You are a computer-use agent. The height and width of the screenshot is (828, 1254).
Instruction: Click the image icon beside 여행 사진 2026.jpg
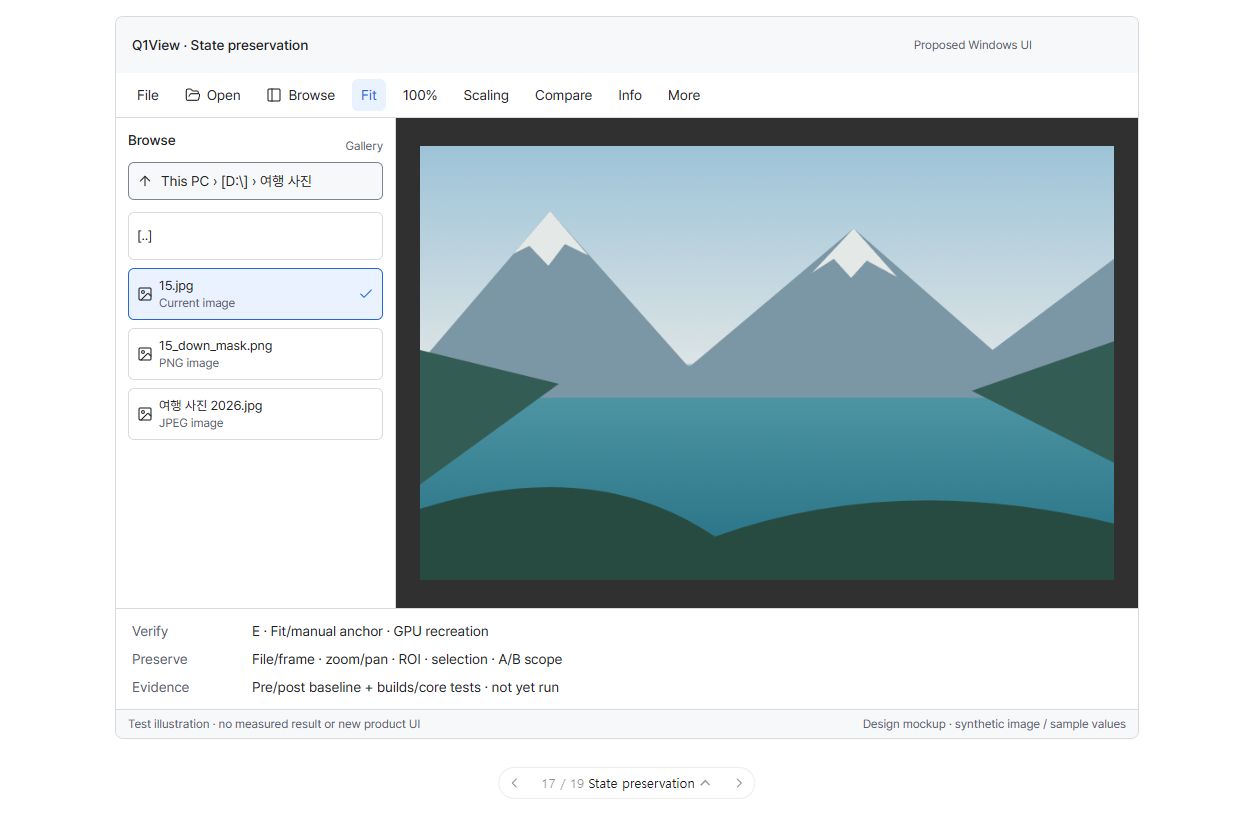click(x=145, y=414)
